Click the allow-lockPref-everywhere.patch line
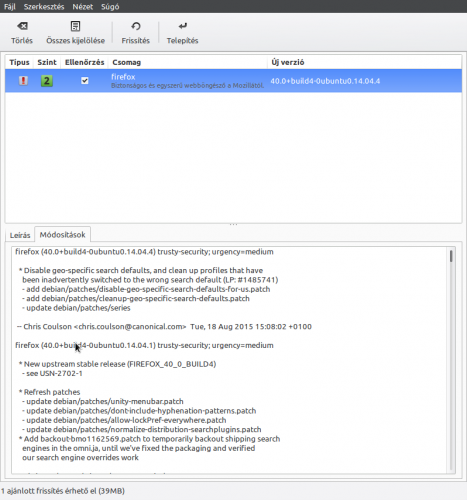This screenshot has height=500, width=467. (x=124, y=420)
